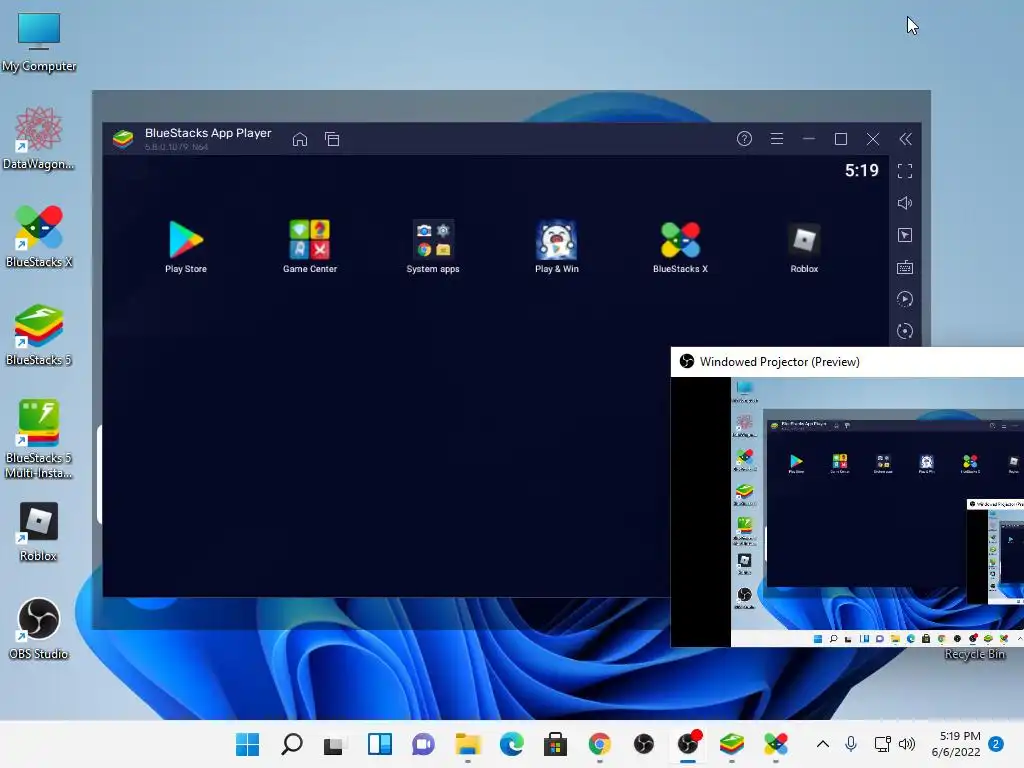Image resolution: width=1024 pixels, height=768 pixels.
Task: Click the microphone tray icon
Action: click(x=851, y=744)
